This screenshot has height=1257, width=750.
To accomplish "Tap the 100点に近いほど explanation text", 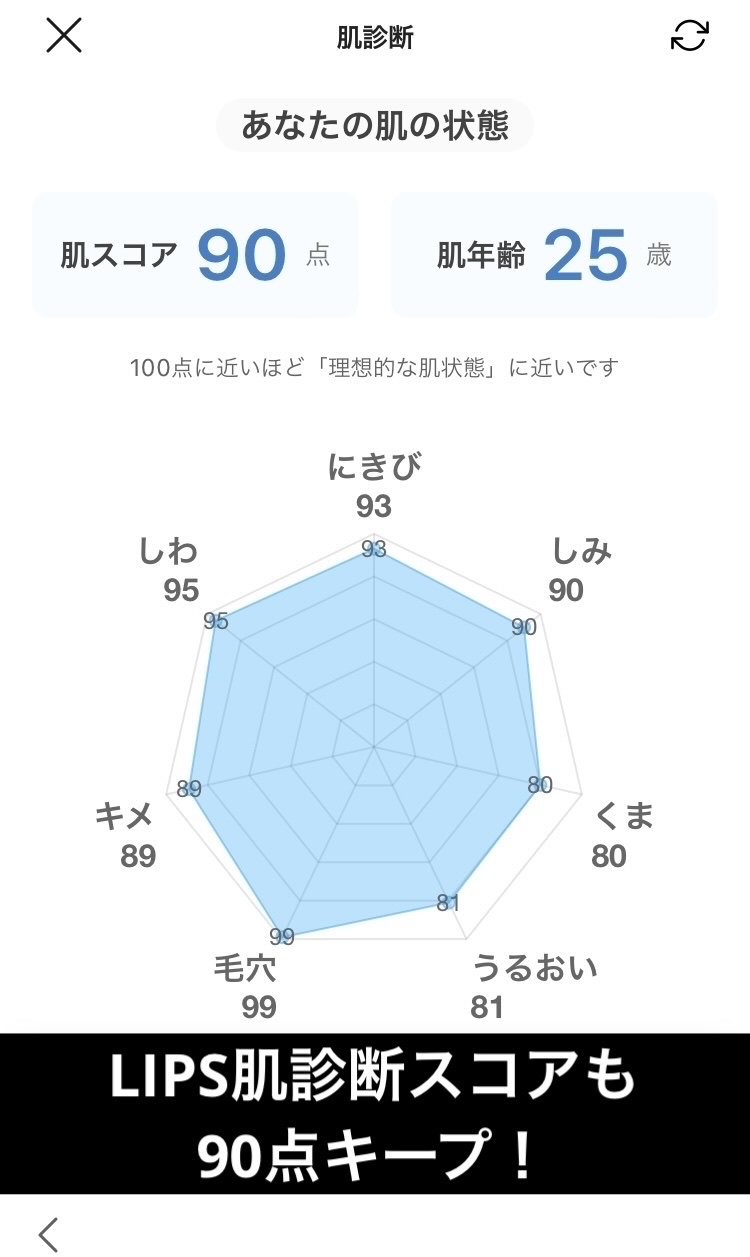I will (375, 367).
